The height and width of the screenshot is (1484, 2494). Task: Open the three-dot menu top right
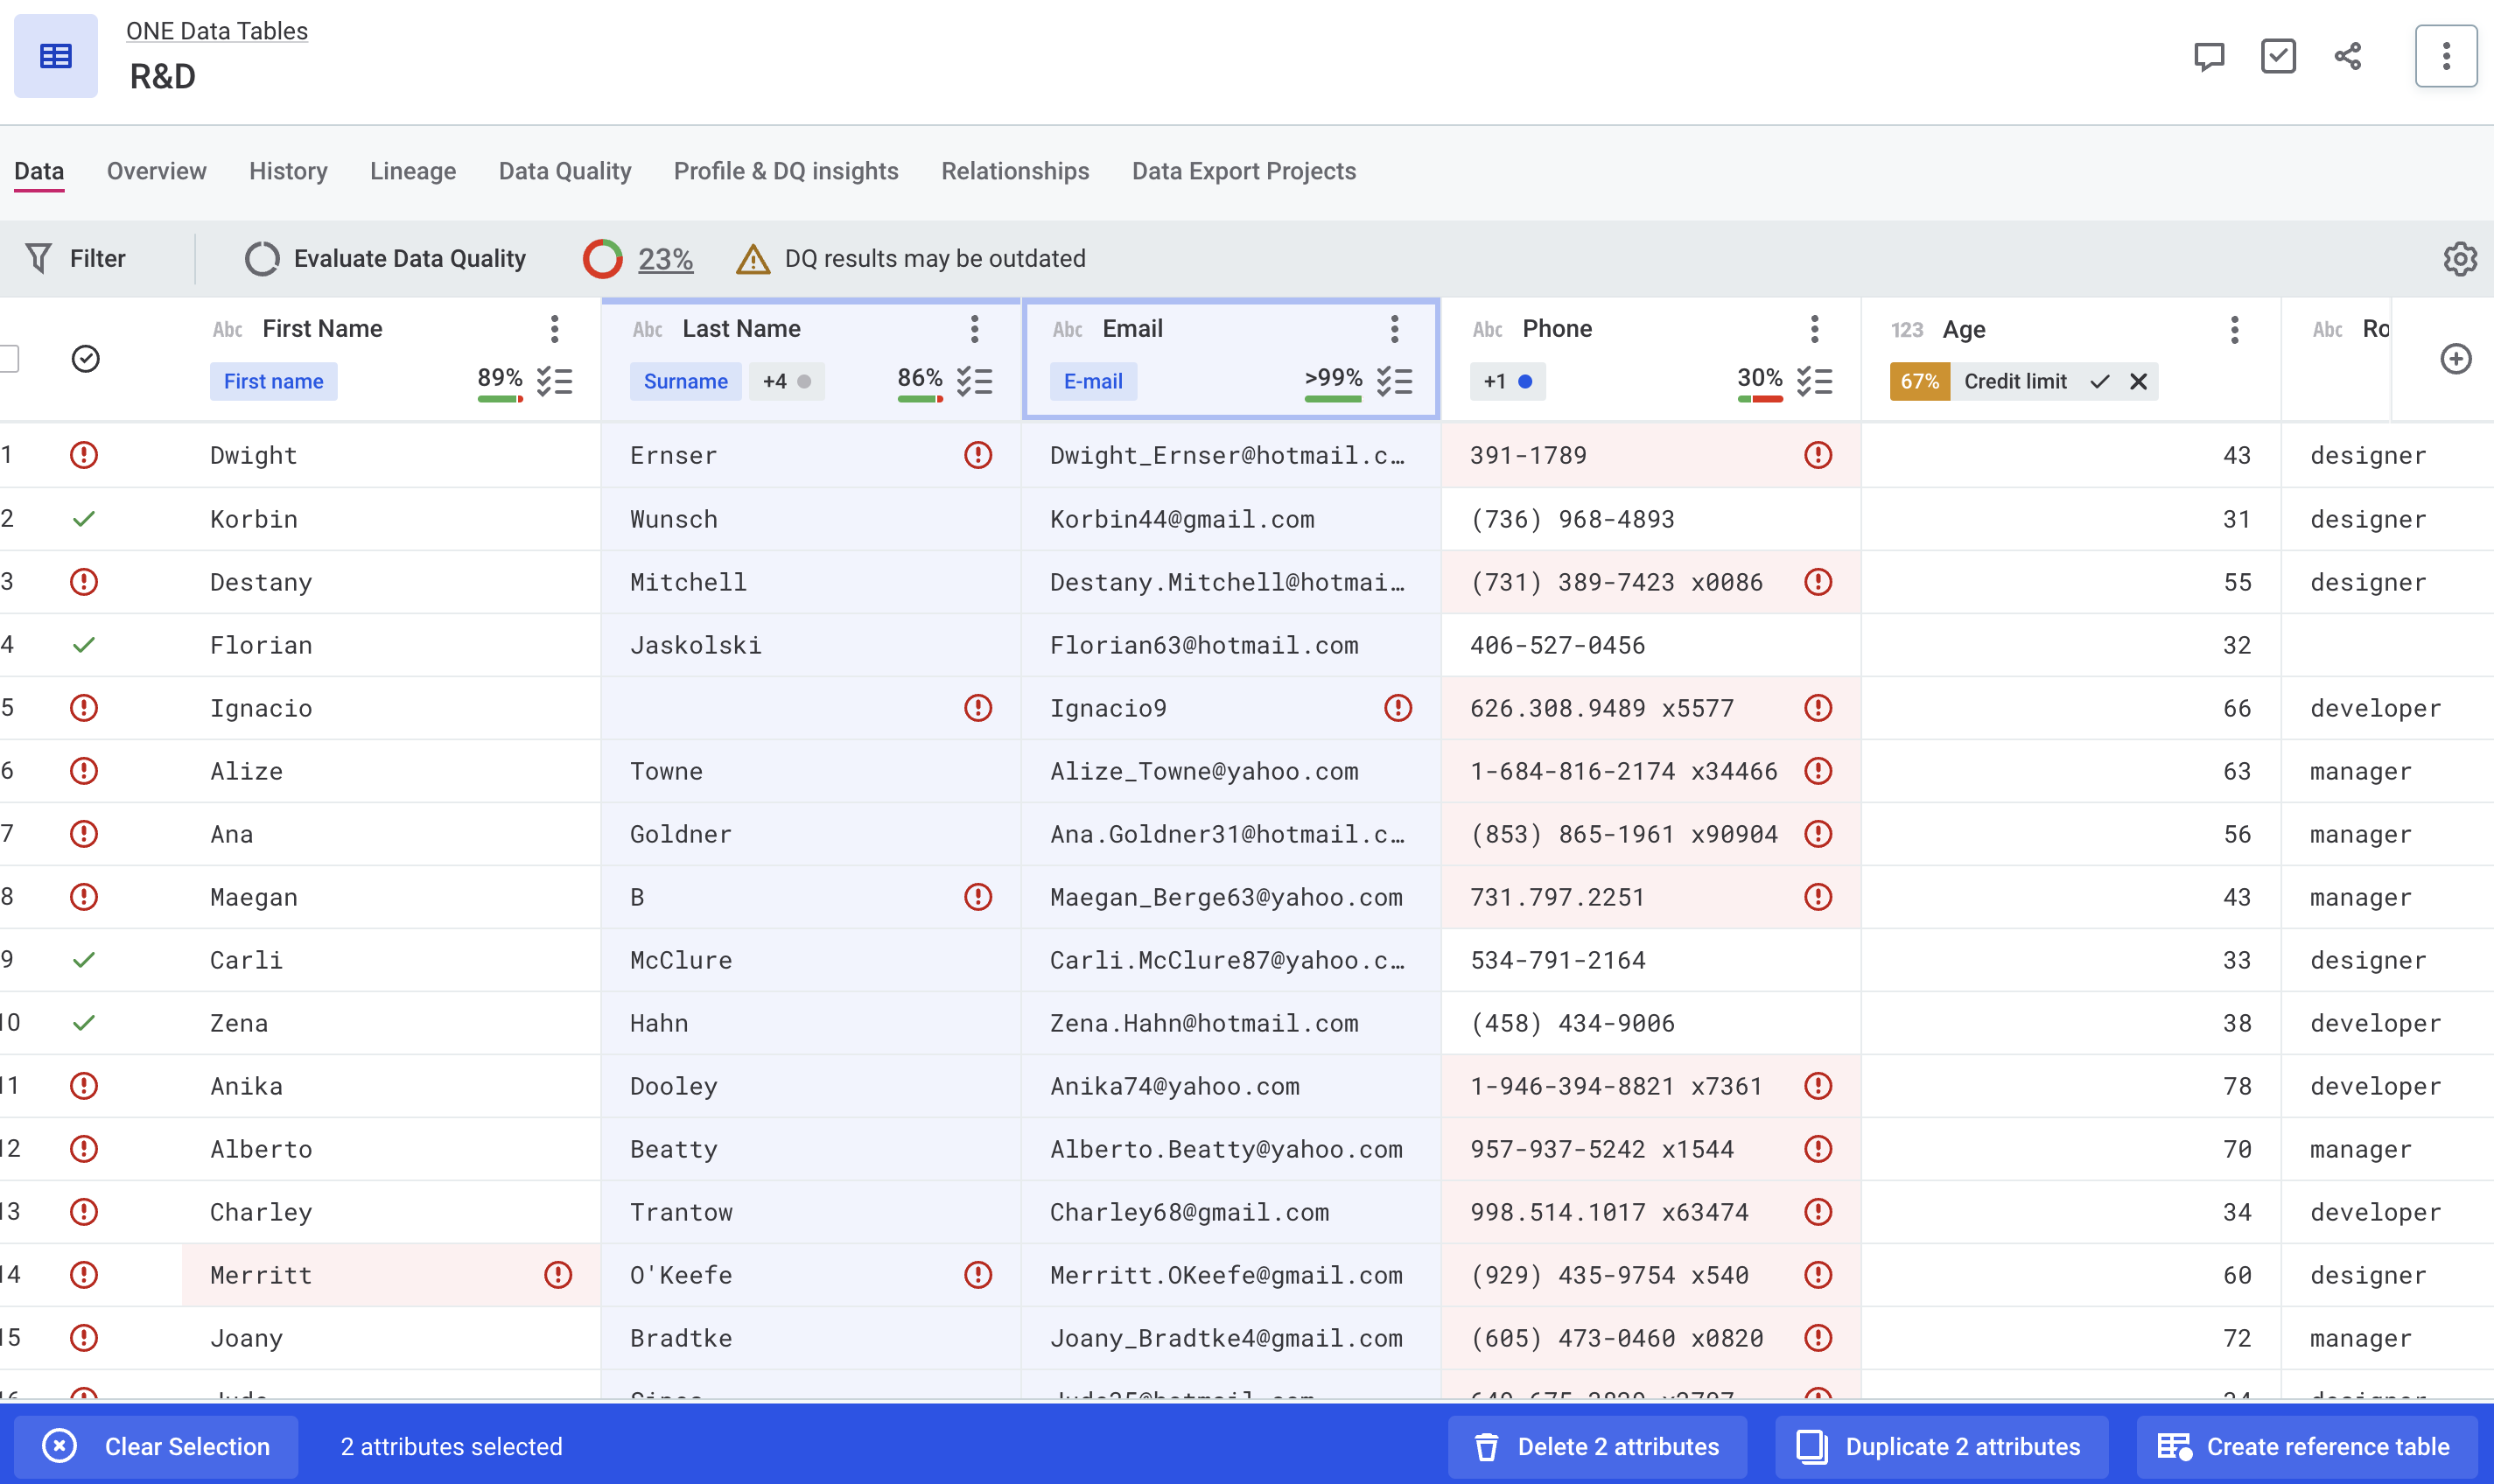[2446, 55]
